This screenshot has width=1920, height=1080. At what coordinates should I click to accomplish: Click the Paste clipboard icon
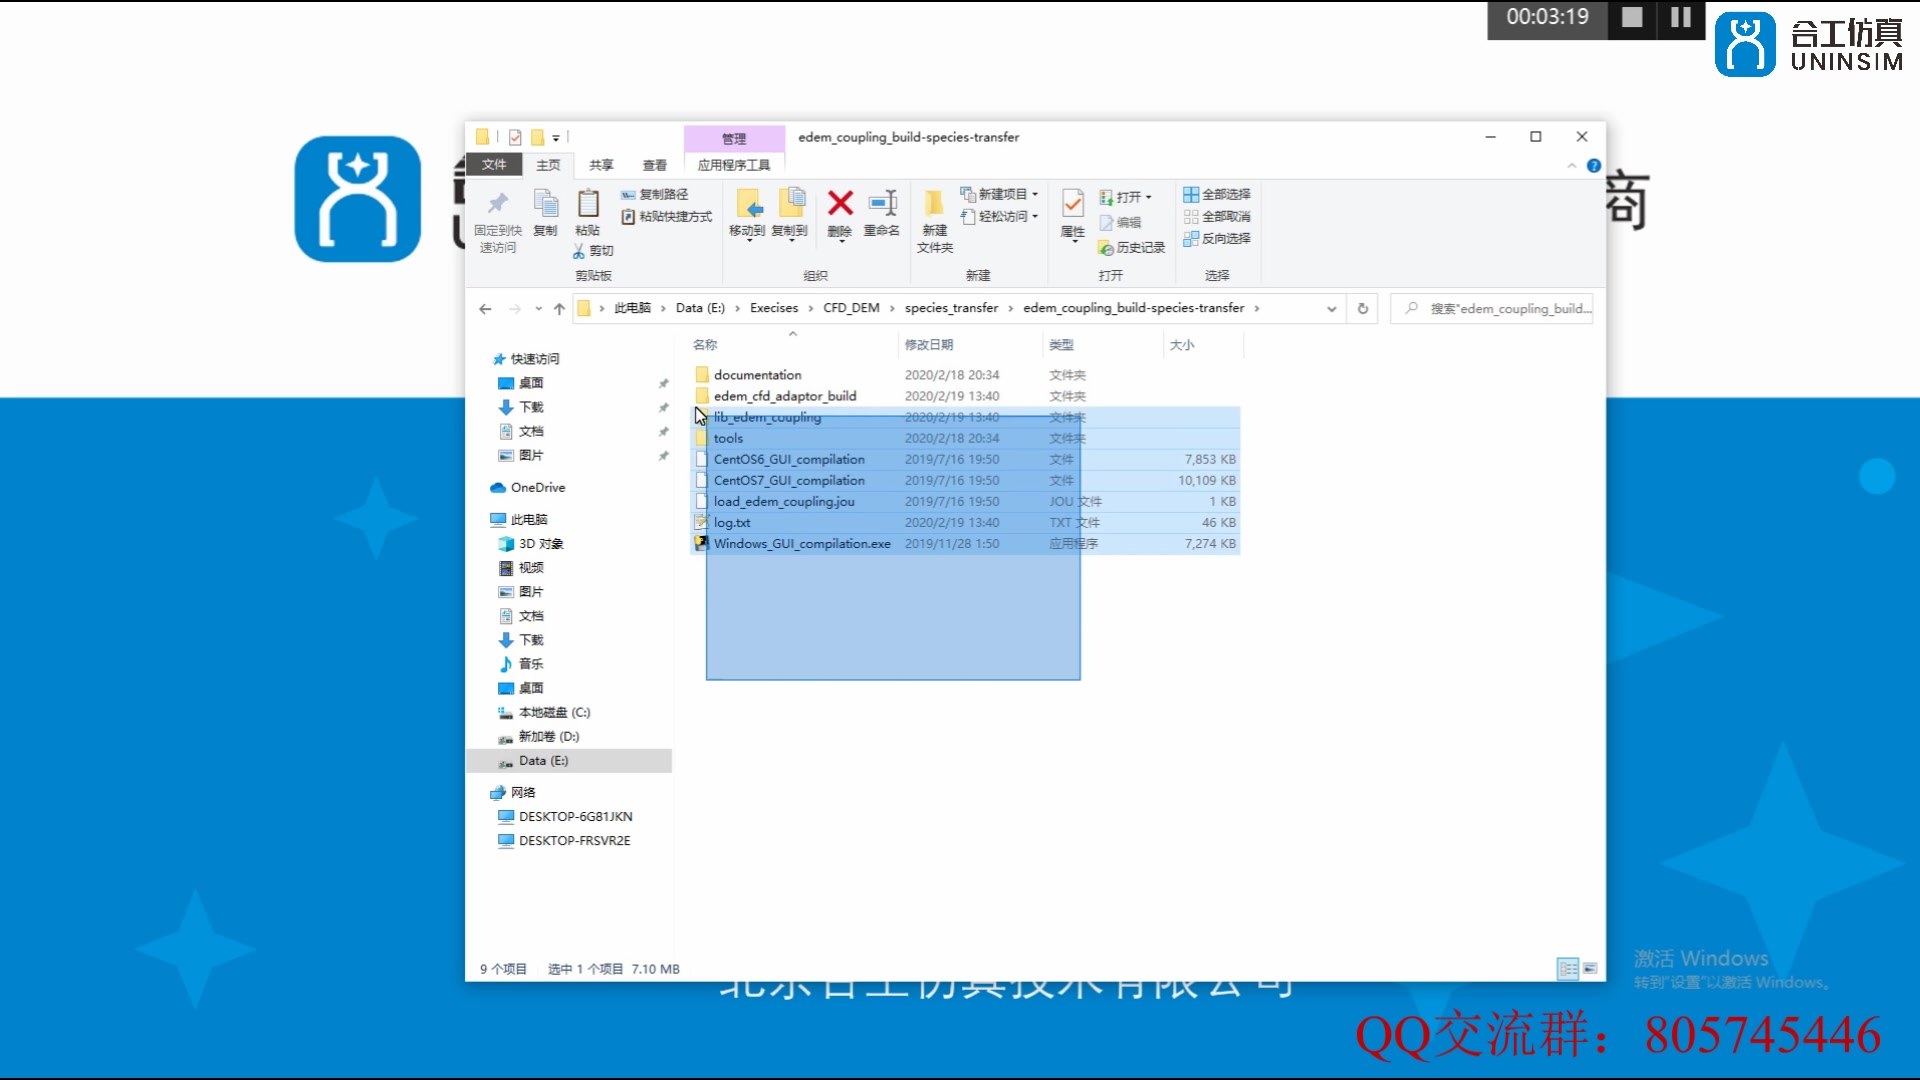[x=588, y=203]
